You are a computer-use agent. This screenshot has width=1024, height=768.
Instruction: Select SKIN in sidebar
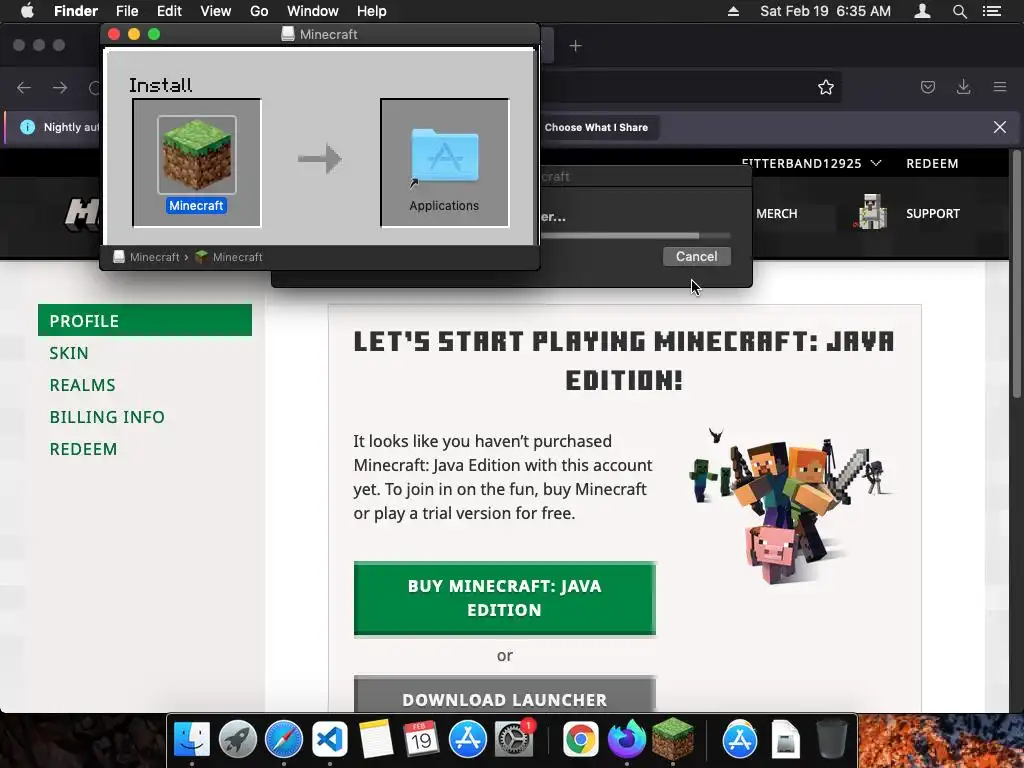click(69, 353)
